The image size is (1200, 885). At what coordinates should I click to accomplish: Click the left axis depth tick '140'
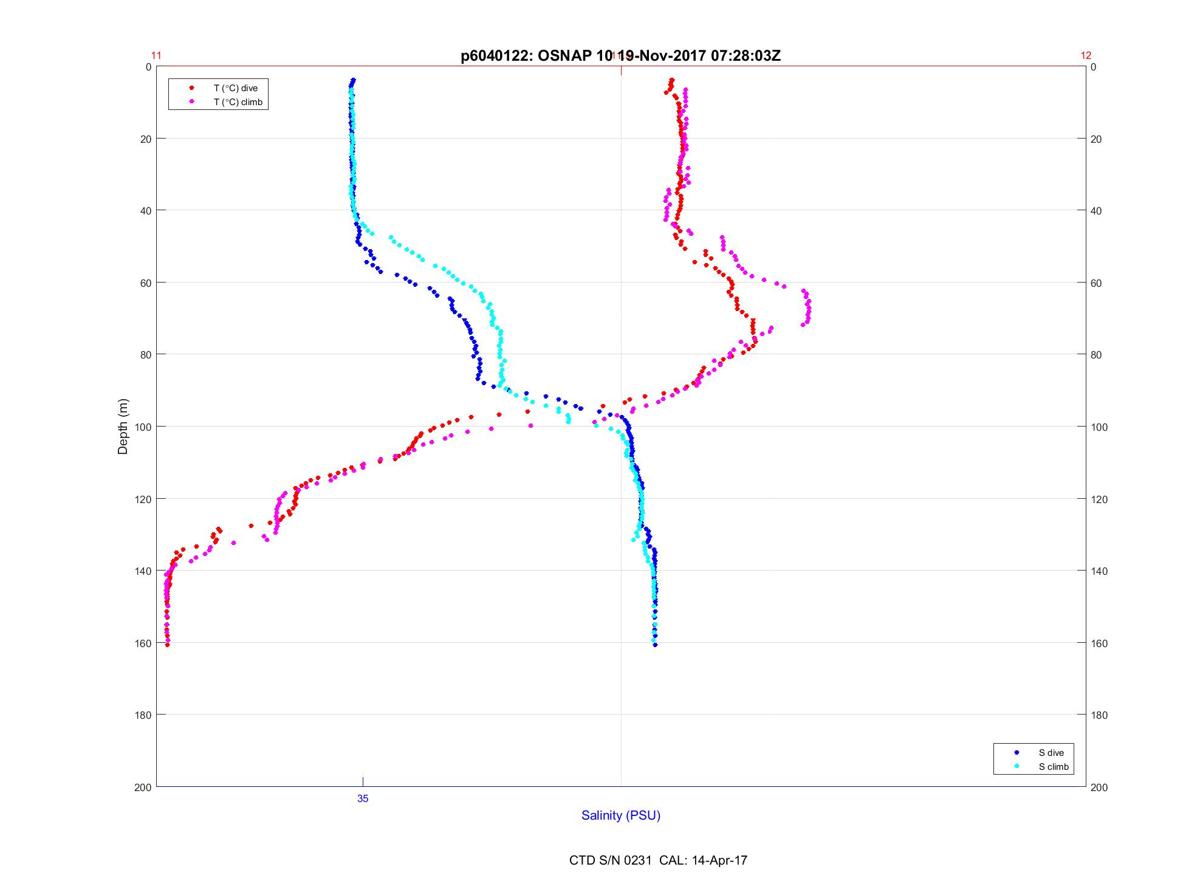click(143, 571)
